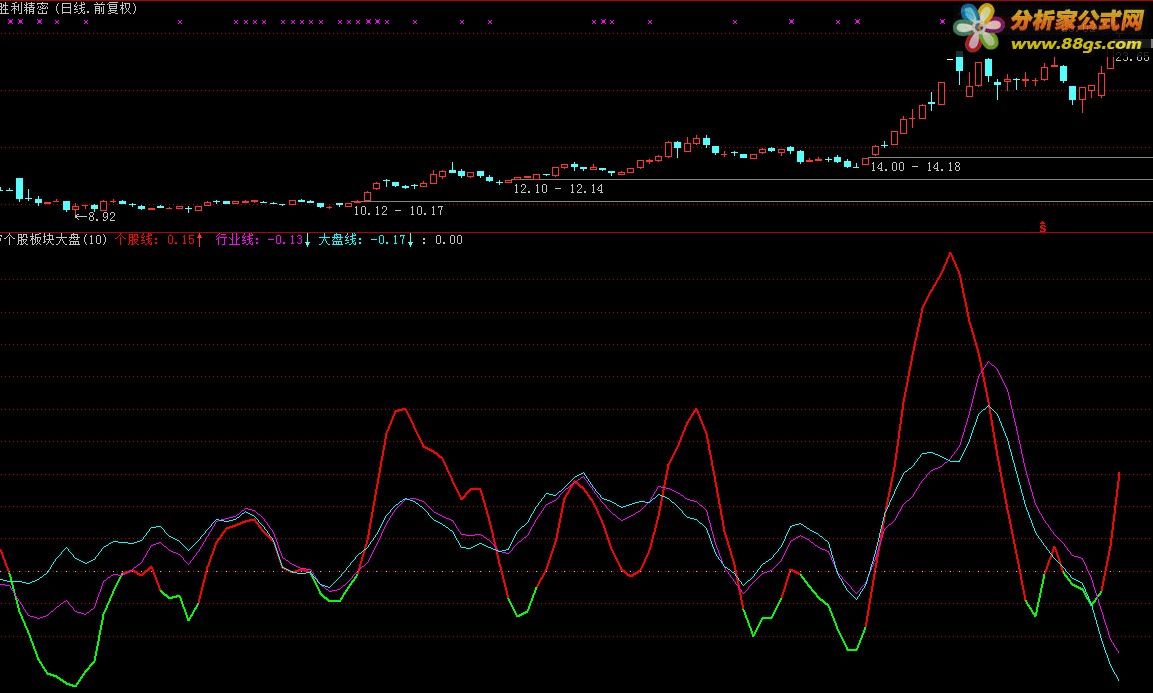
Task: Click the 10.12 - 10.17 price range label
Action: tap(399, 211)
